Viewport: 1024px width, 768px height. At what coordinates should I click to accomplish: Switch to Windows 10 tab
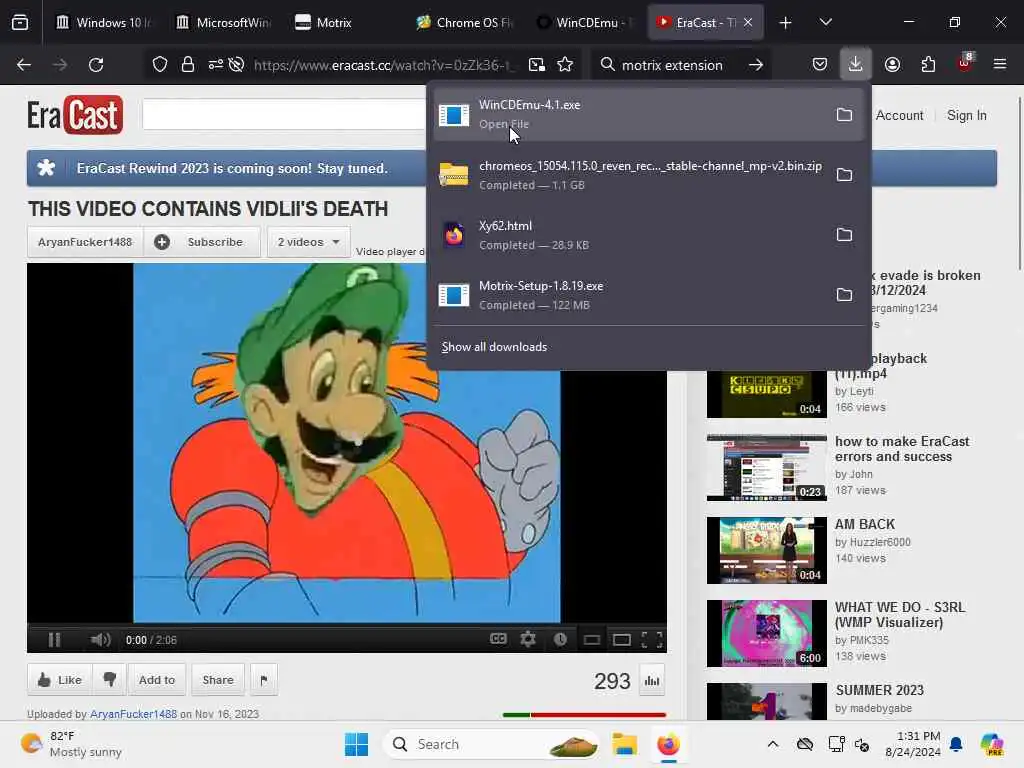103,23
